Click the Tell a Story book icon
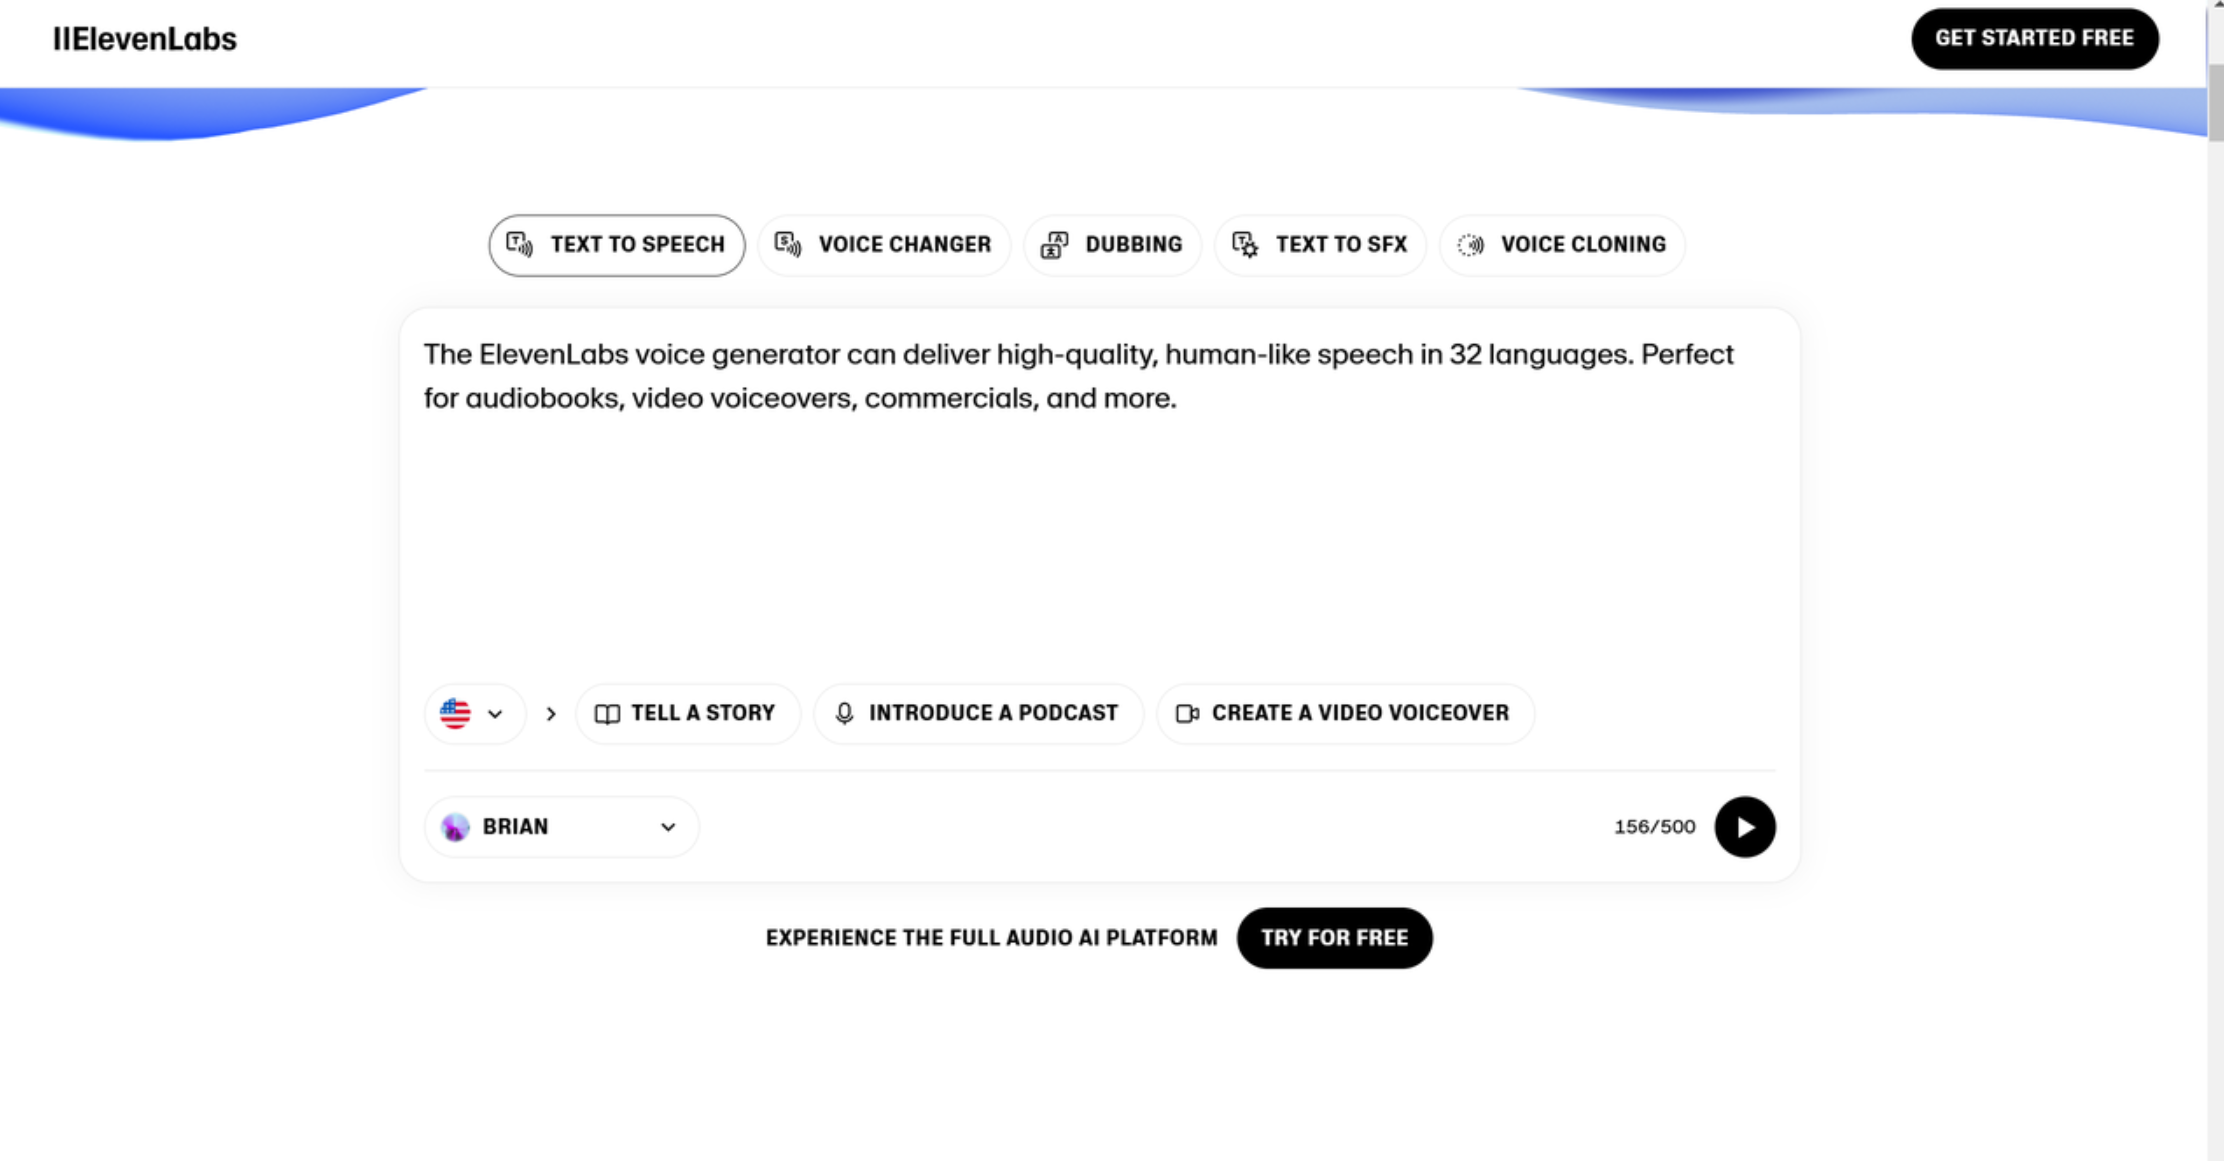 607,713
